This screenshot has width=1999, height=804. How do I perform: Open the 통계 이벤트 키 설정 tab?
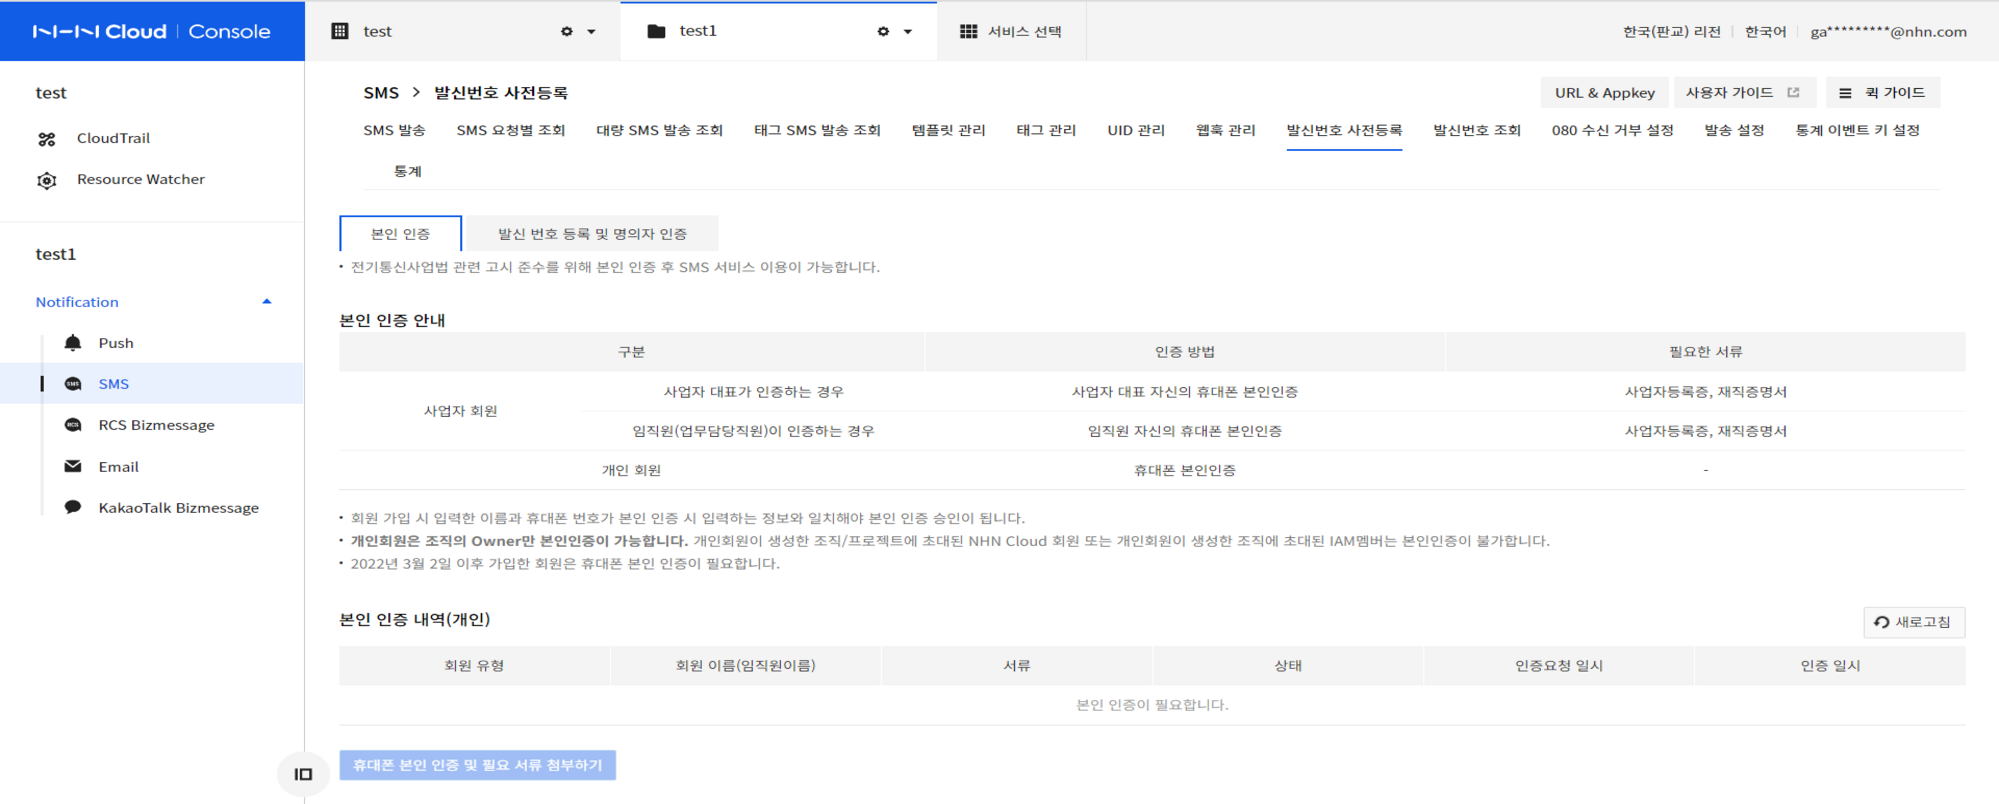pos(1857,130)
